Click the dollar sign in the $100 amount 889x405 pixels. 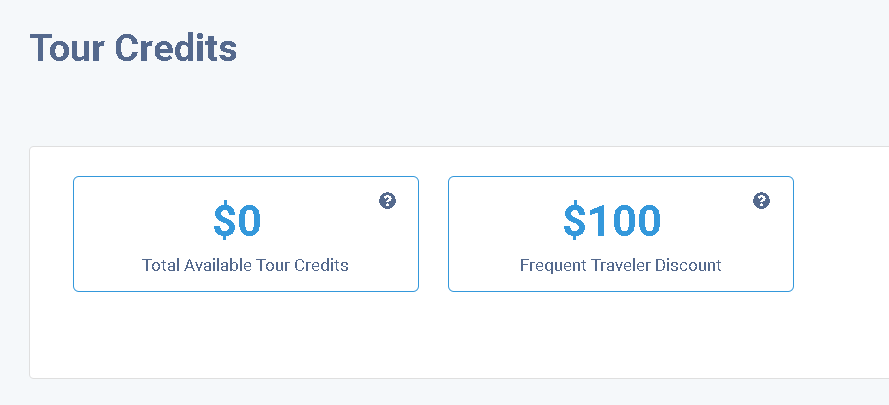[x=574, y=221]
